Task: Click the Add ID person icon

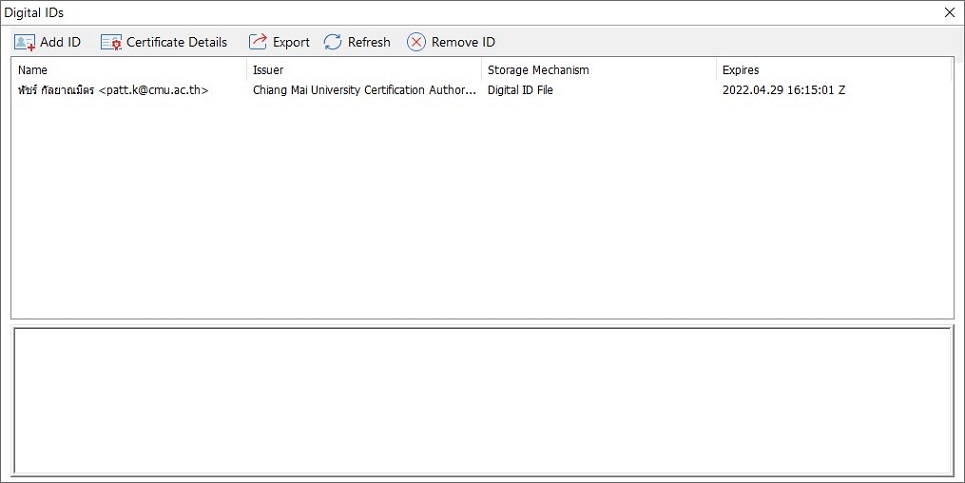Action: pyautogui.click(x=25, y=42)
